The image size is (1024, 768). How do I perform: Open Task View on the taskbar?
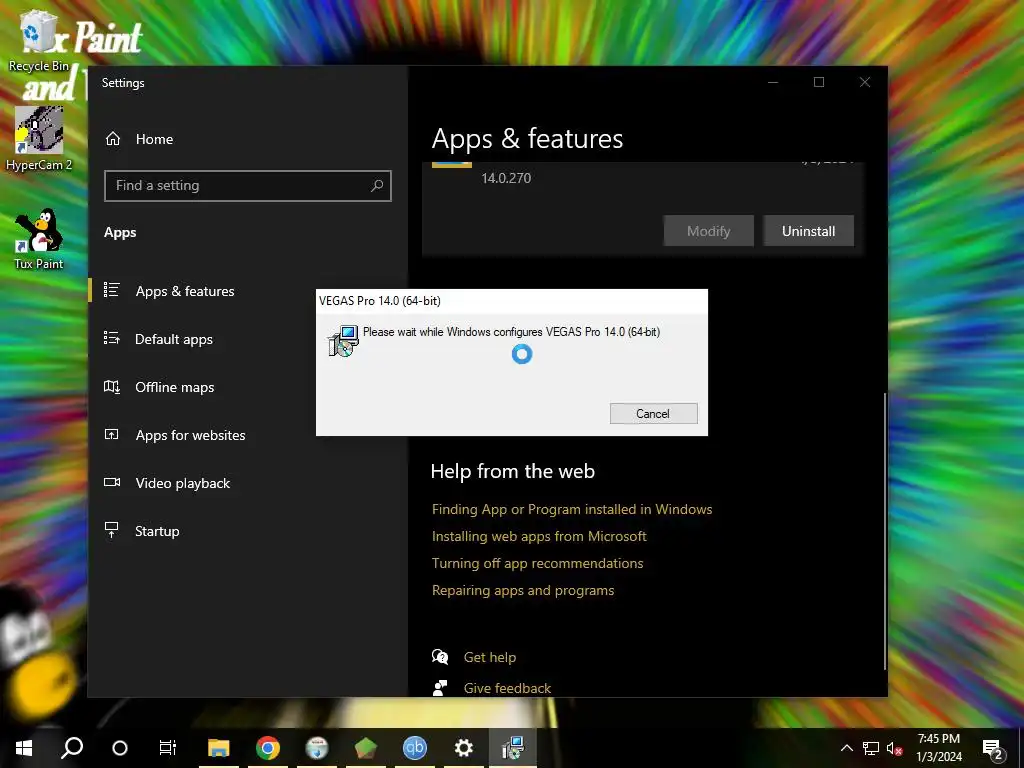[168, 748]
